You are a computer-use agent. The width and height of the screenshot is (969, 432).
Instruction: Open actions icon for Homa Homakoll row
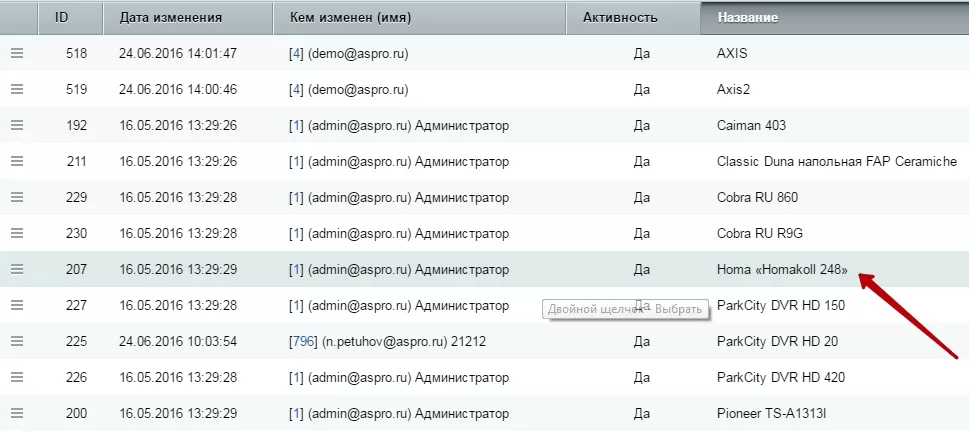[x=17, y=269]
